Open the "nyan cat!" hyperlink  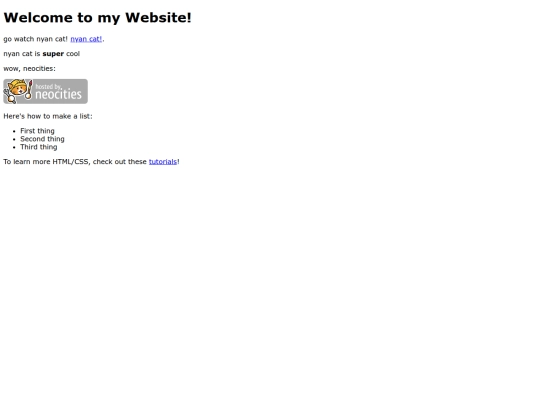tap(86, 39)
